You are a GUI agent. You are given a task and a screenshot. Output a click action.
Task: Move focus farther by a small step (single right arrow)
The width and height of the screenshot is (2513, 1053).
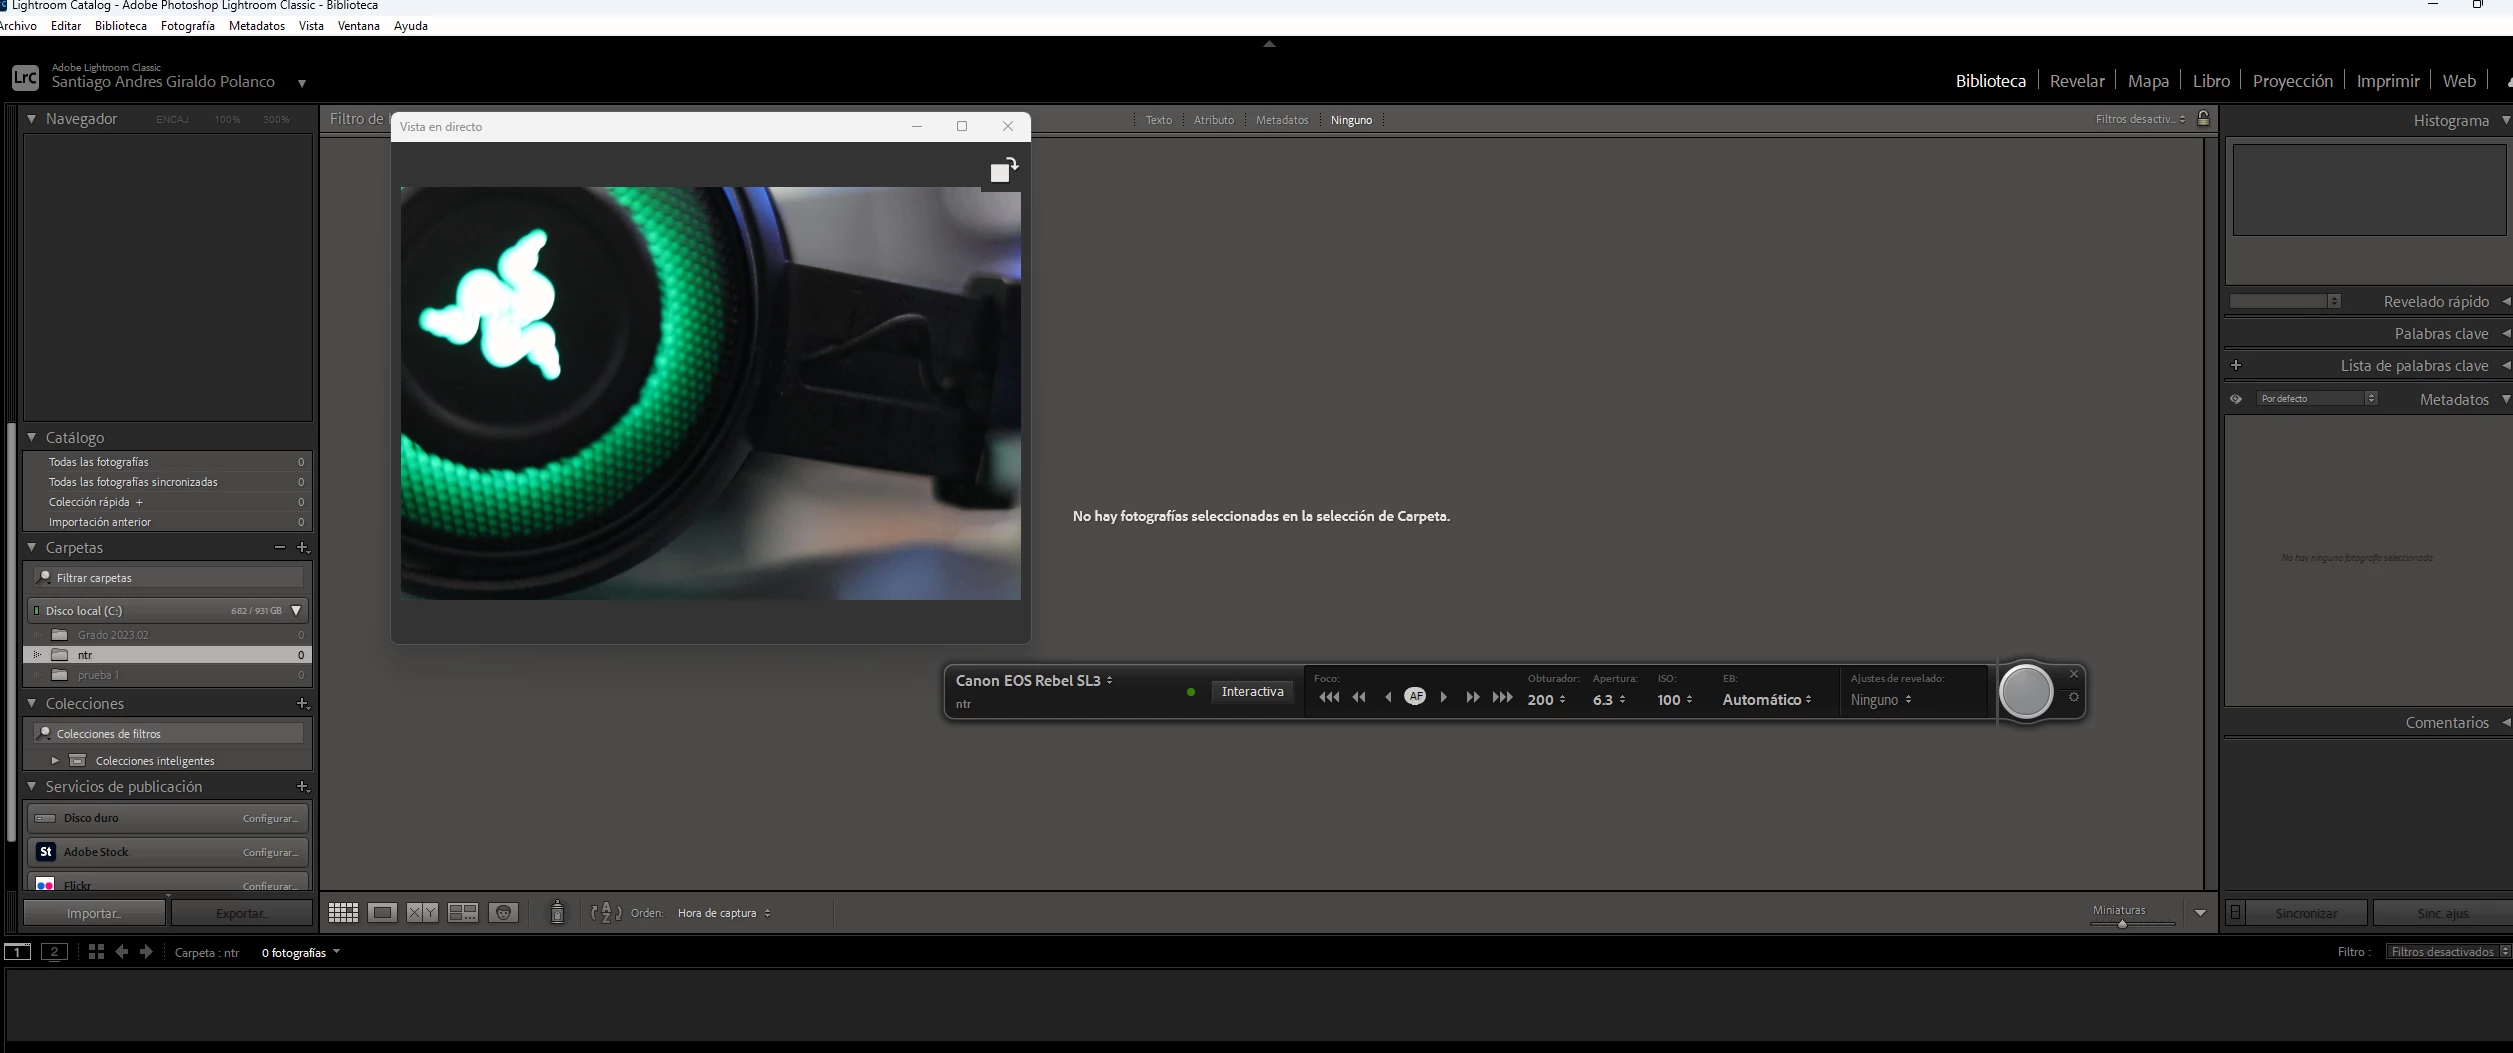click(x=1444, y=697)
